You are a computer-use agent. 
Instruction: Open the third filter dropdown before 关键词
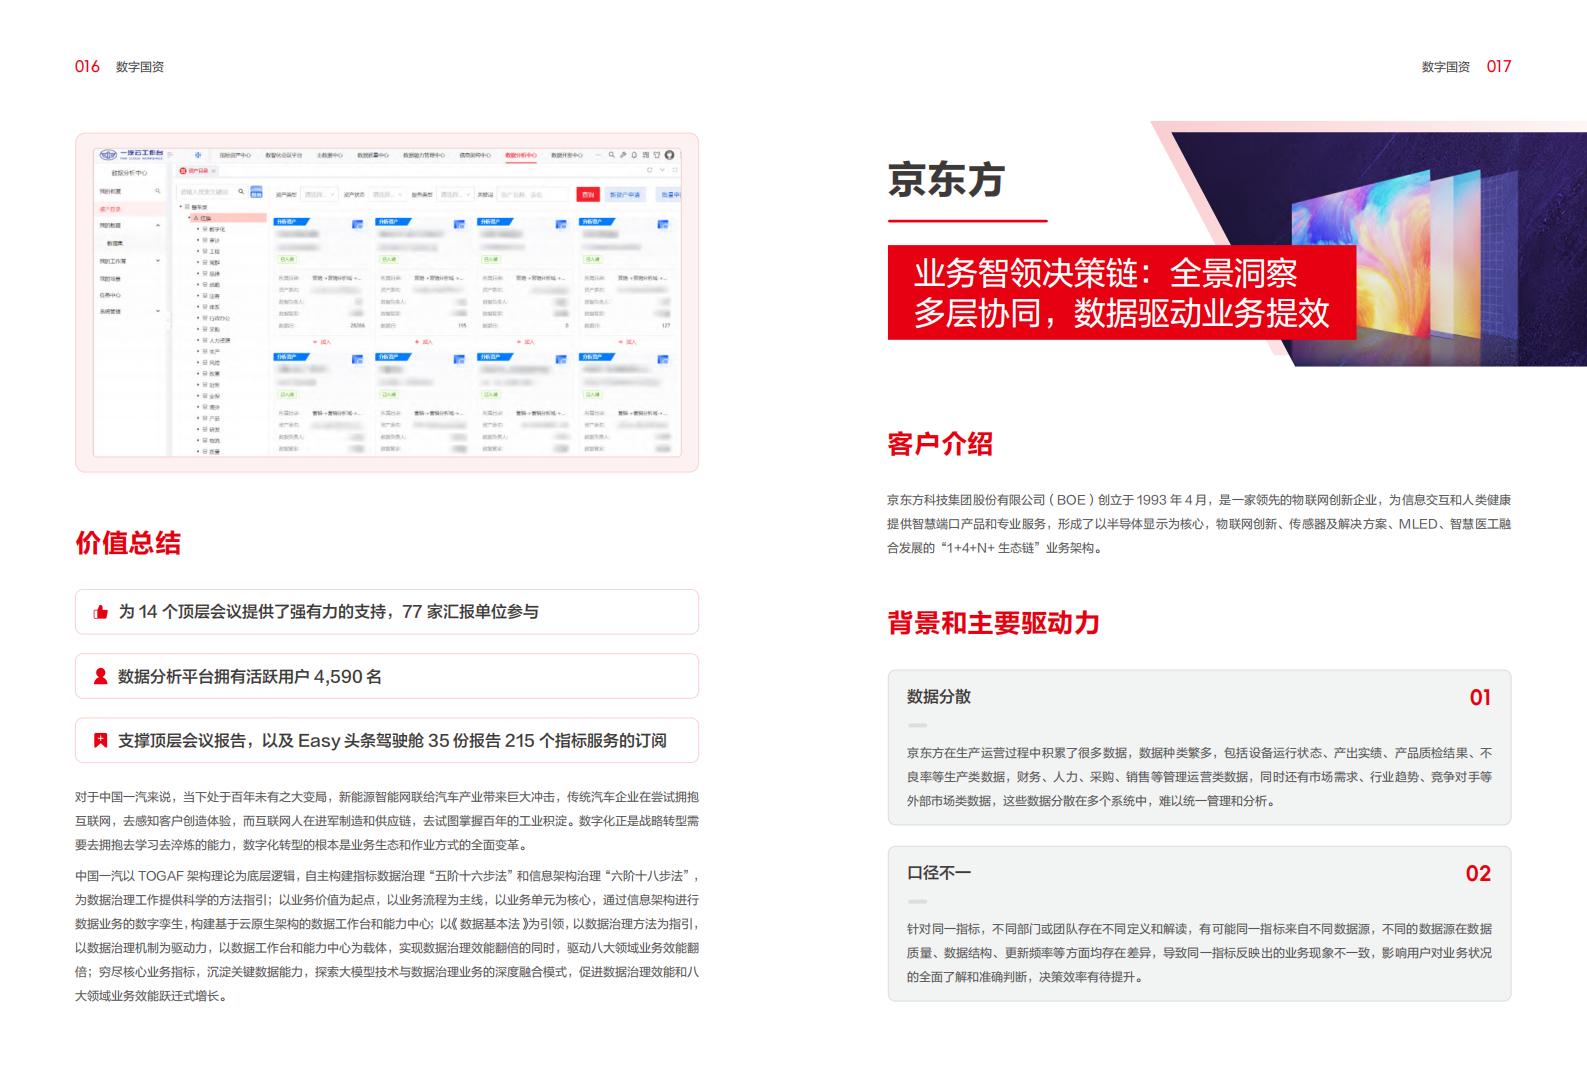pyautogui.click(x=455, y=195)
